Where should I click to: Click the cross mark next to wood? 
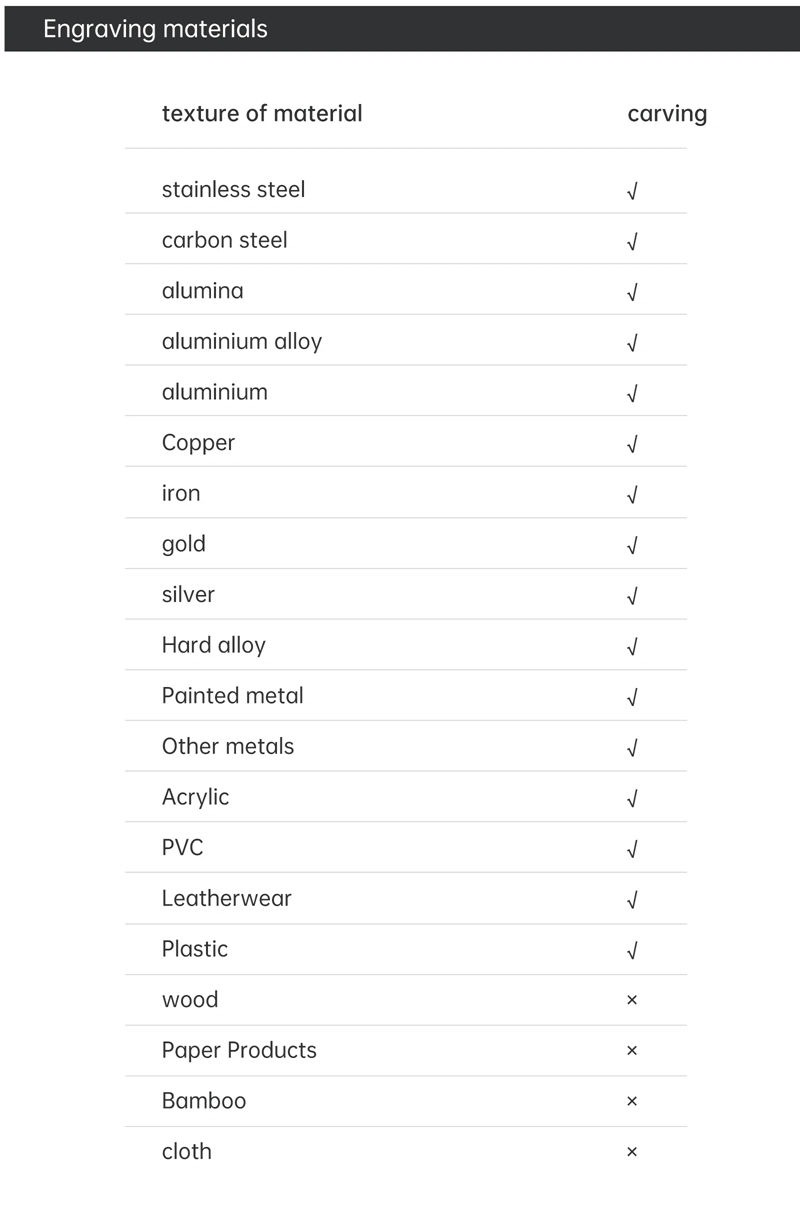point(632,1000)
